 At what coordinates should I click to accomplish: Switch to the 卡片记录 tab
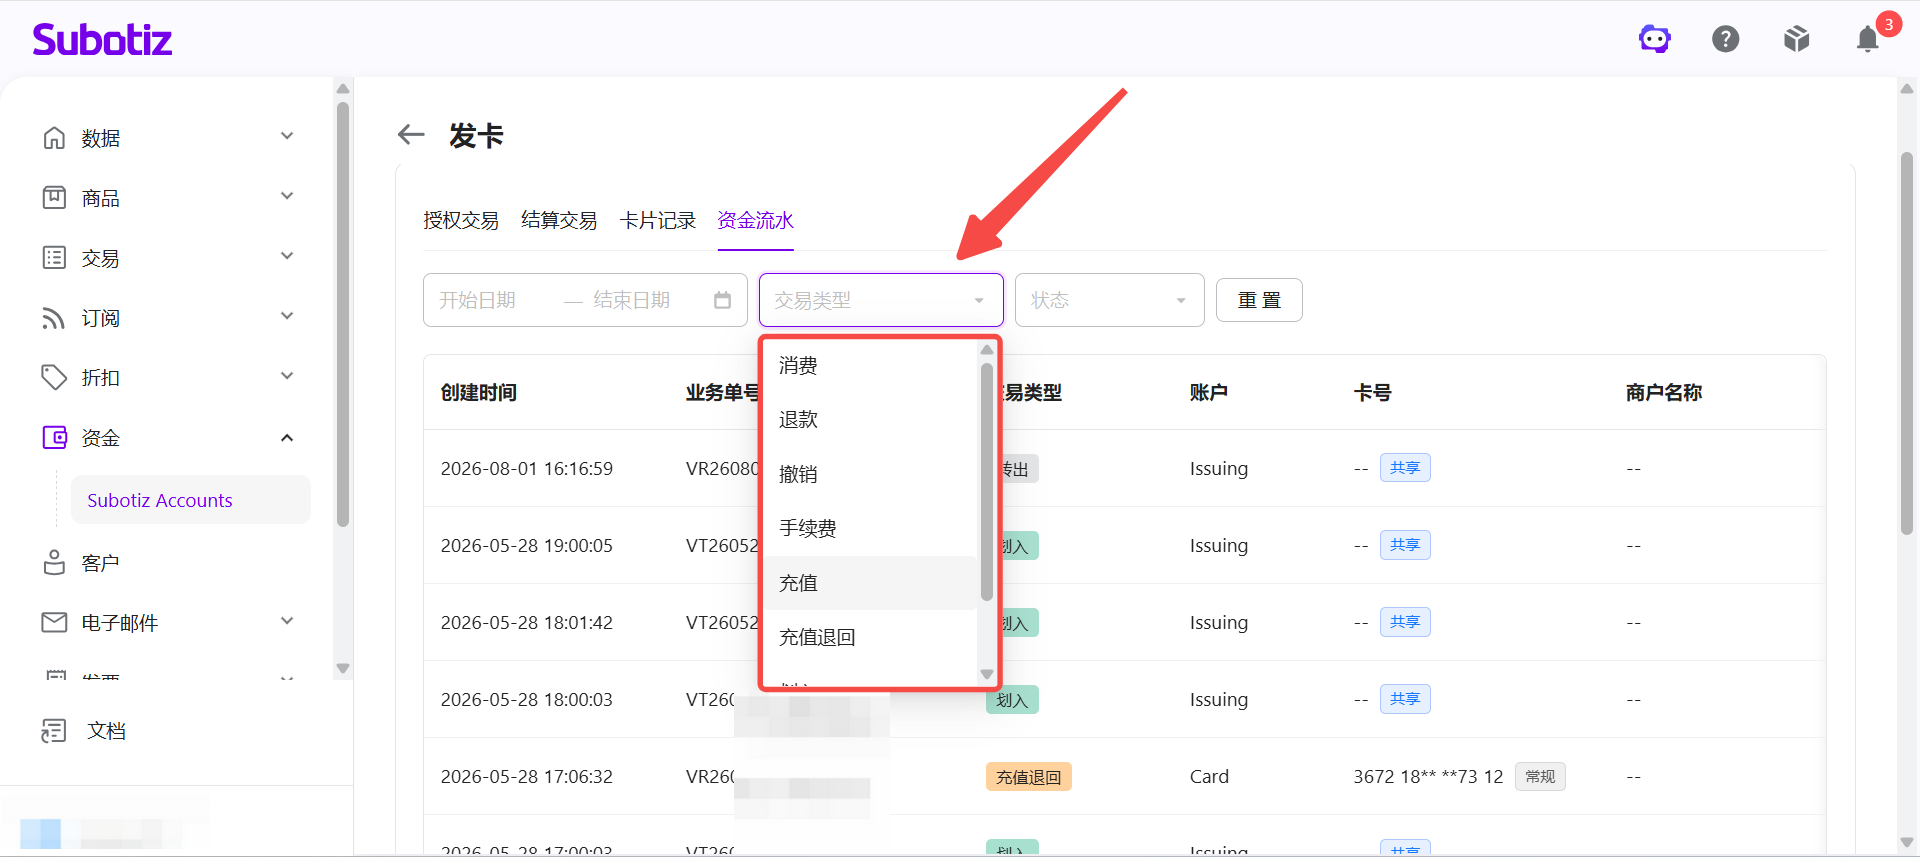coord(657,220)
